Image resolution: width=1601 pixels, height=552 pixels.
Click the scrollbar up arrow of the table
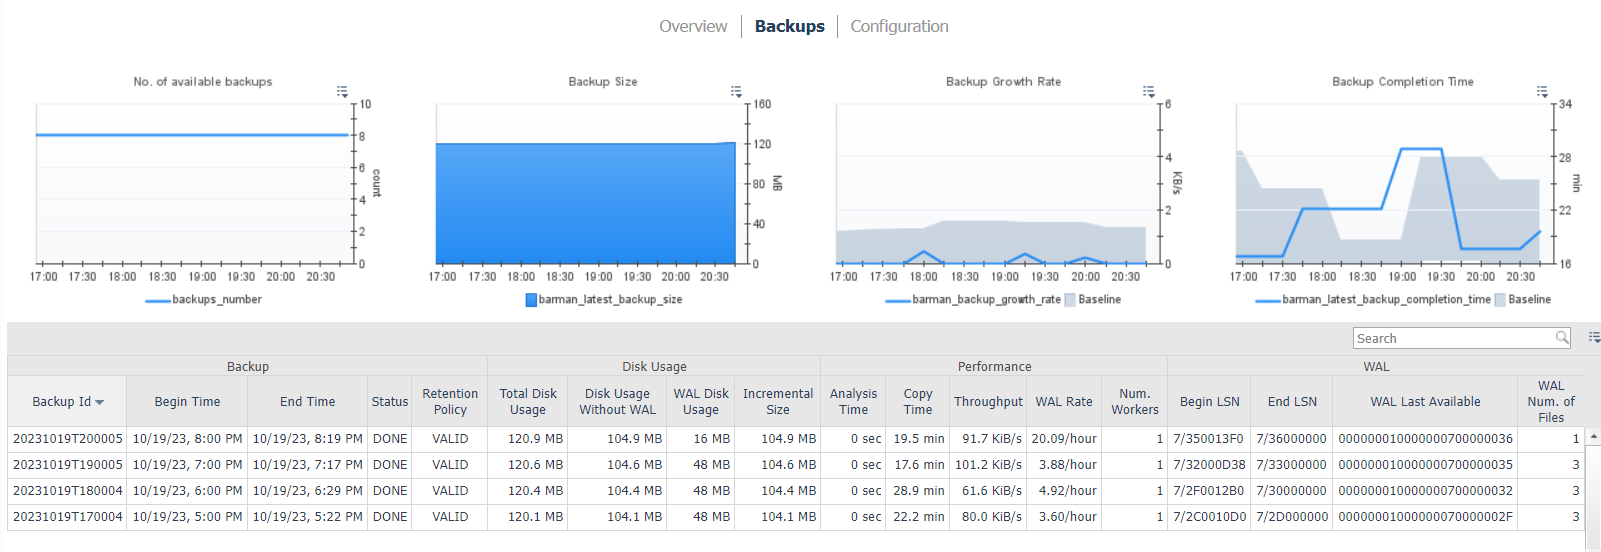(1594, 437)
